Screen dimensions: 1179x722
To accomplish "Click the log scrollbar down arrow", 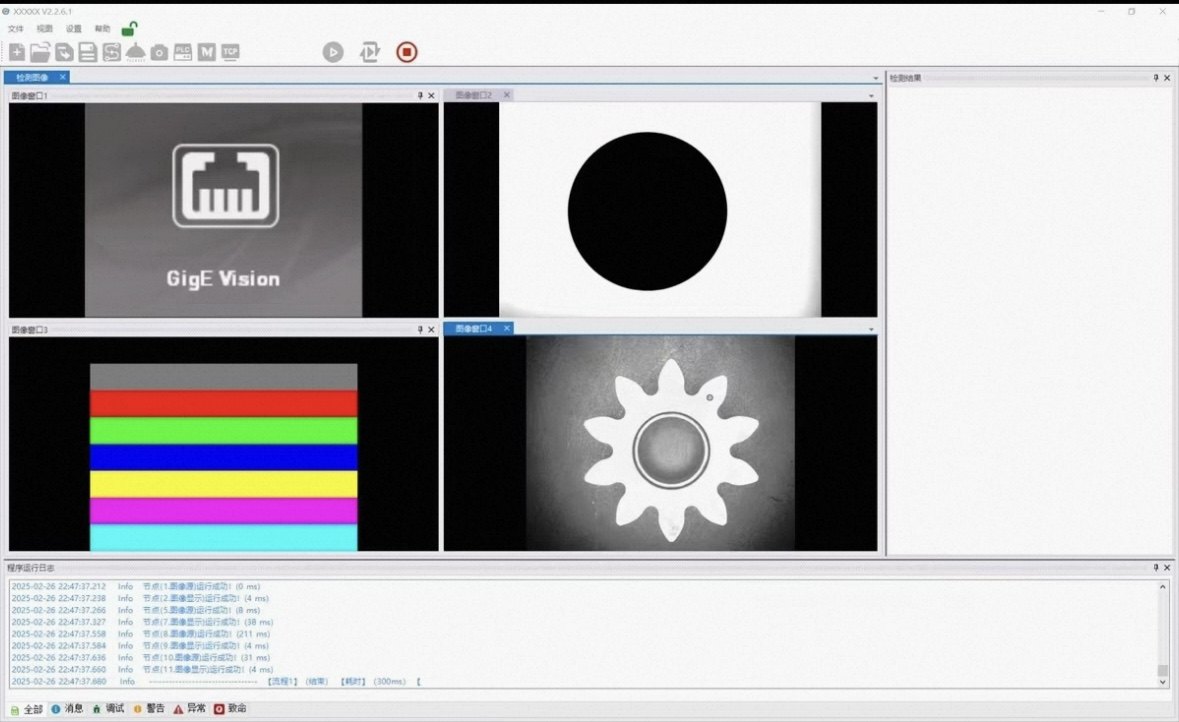I will [1162, 682].
